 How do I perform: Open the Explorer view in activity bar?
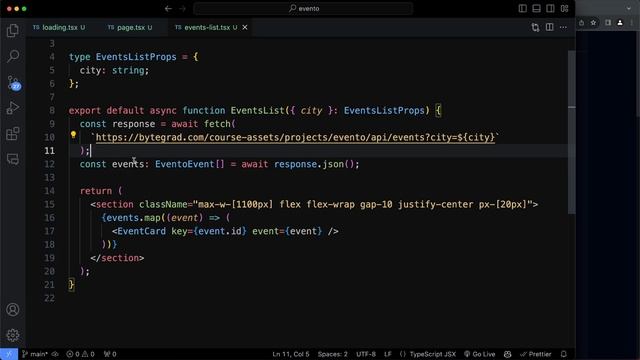coord(13,31)
